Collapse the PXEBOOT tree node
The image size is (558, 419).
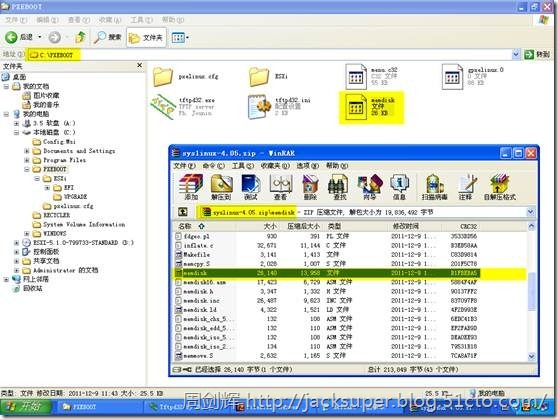(27, 169)
